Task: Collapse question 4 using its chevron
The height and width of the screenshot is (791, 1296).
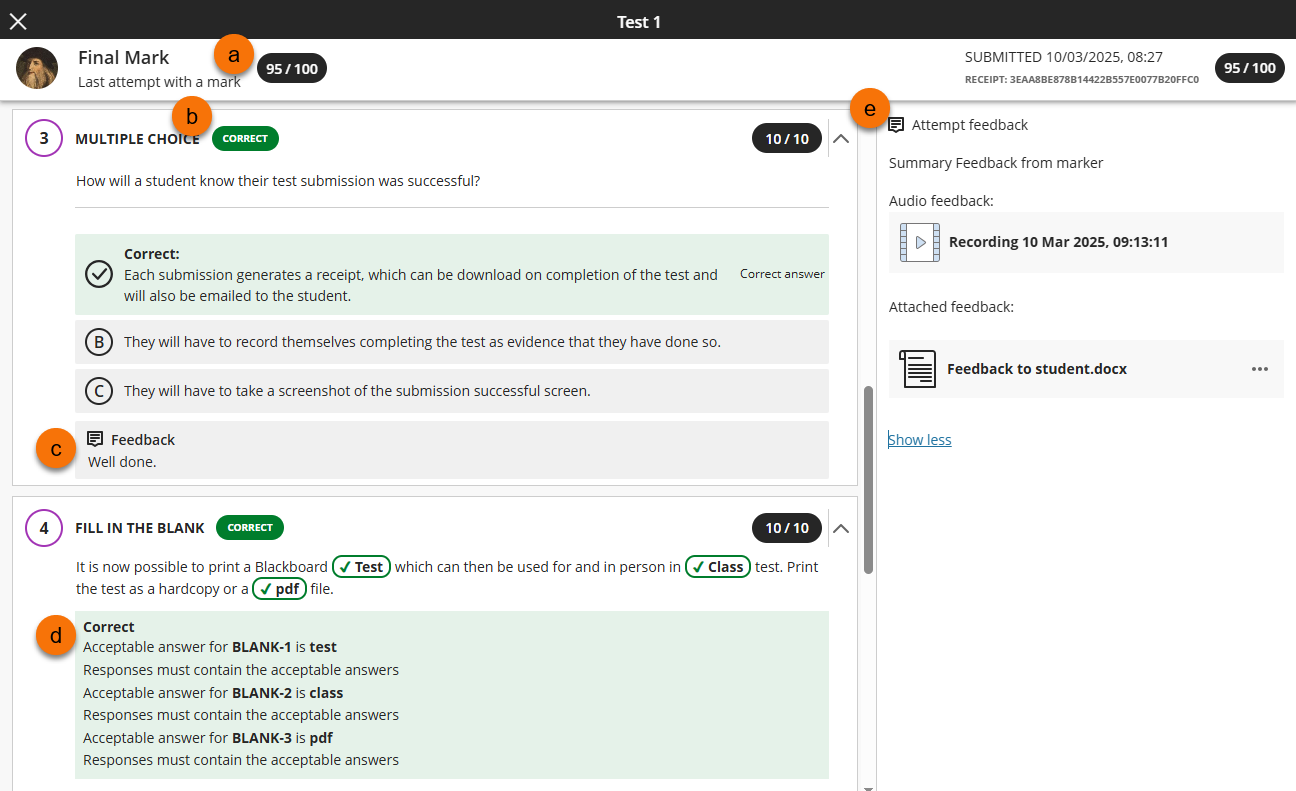Action: pos(841,528)
